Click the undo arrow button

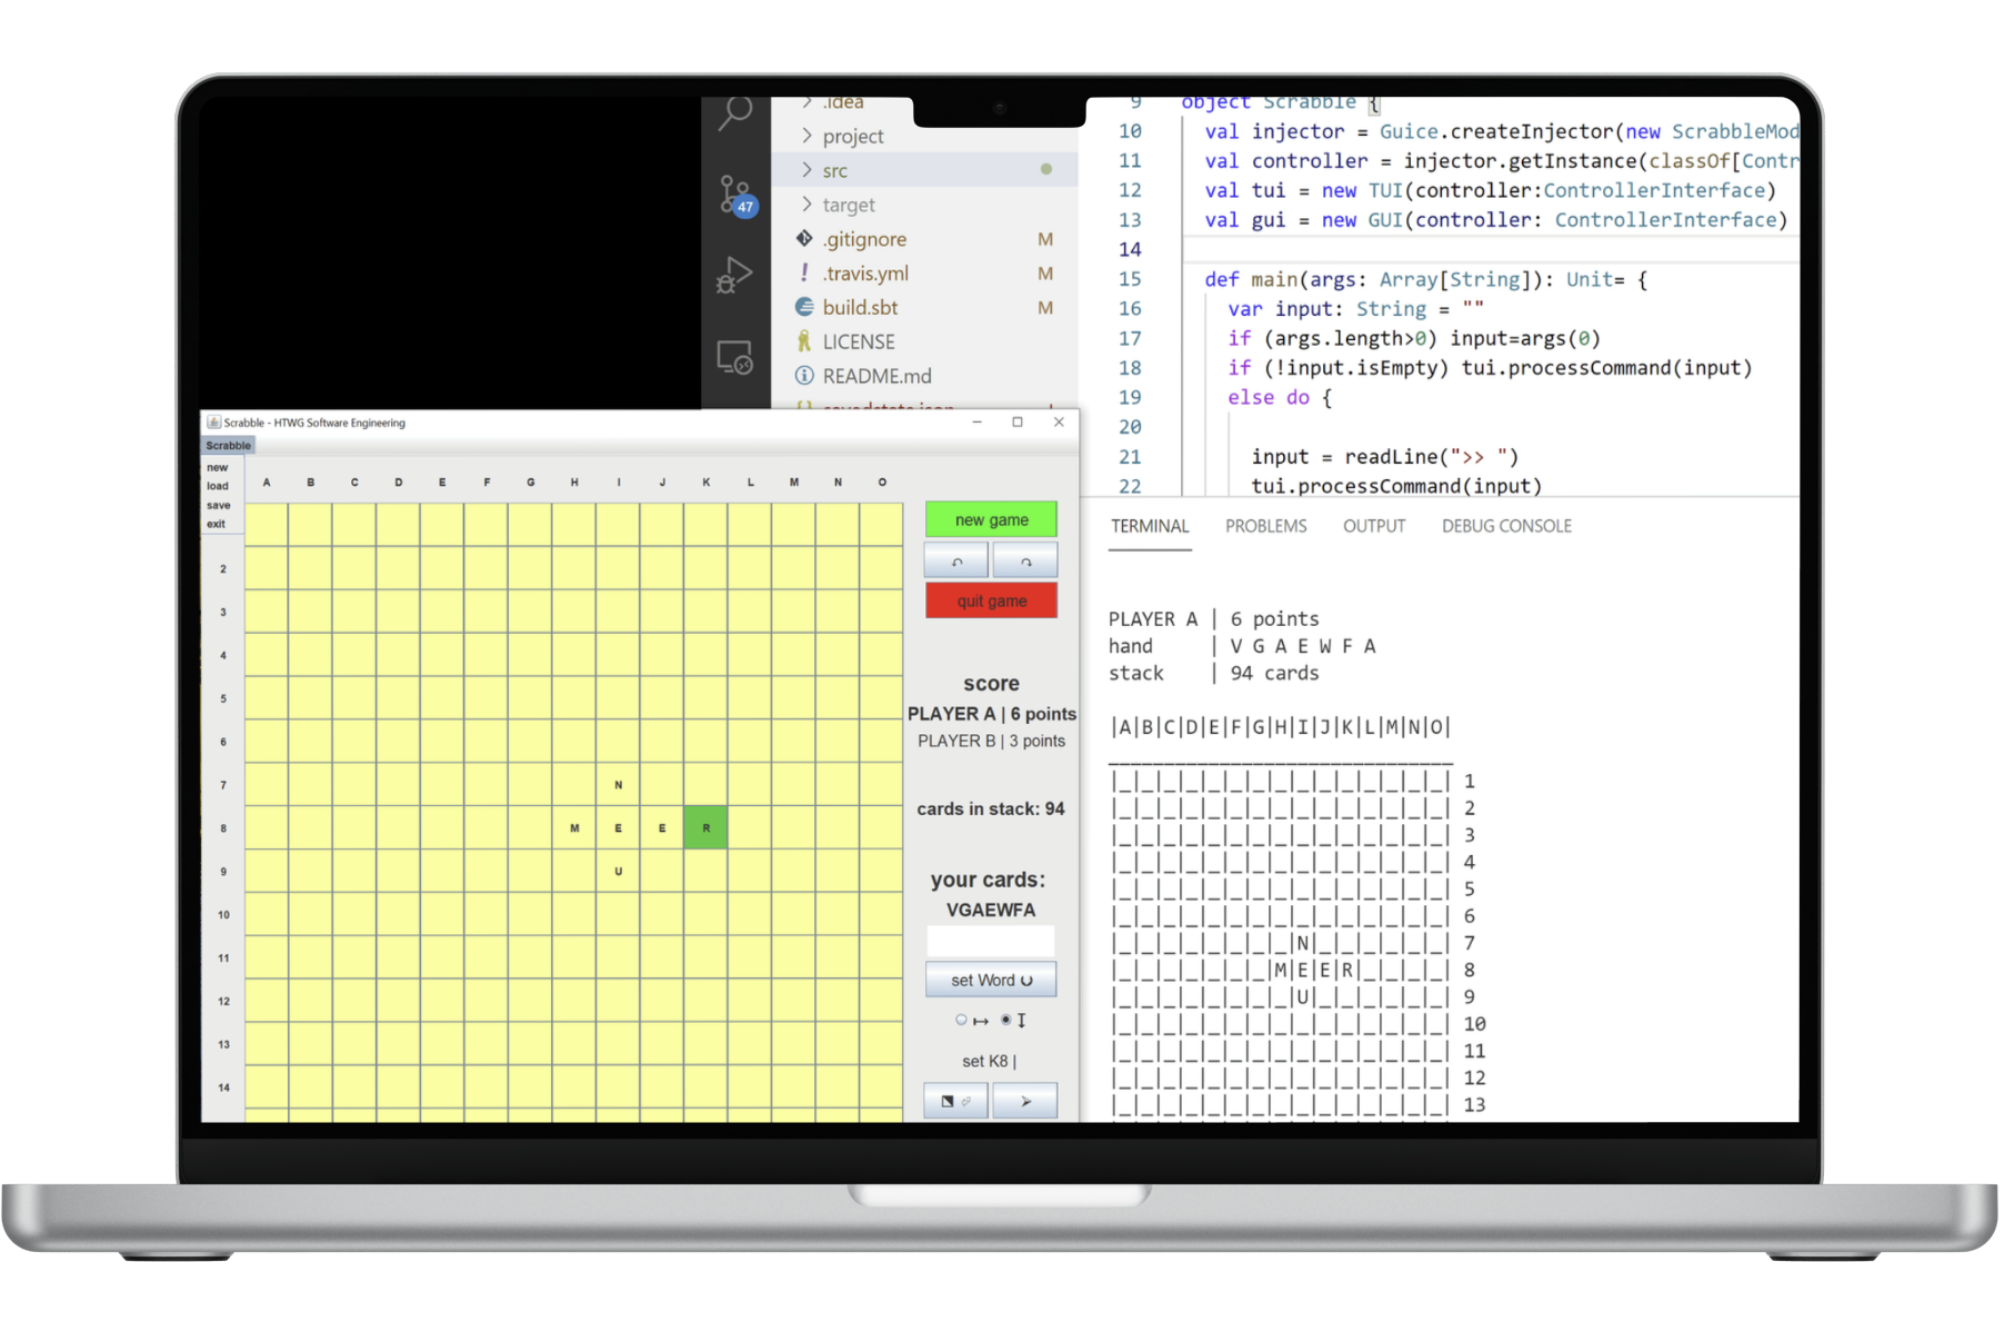pyautogui.click(x=956, y=561)
